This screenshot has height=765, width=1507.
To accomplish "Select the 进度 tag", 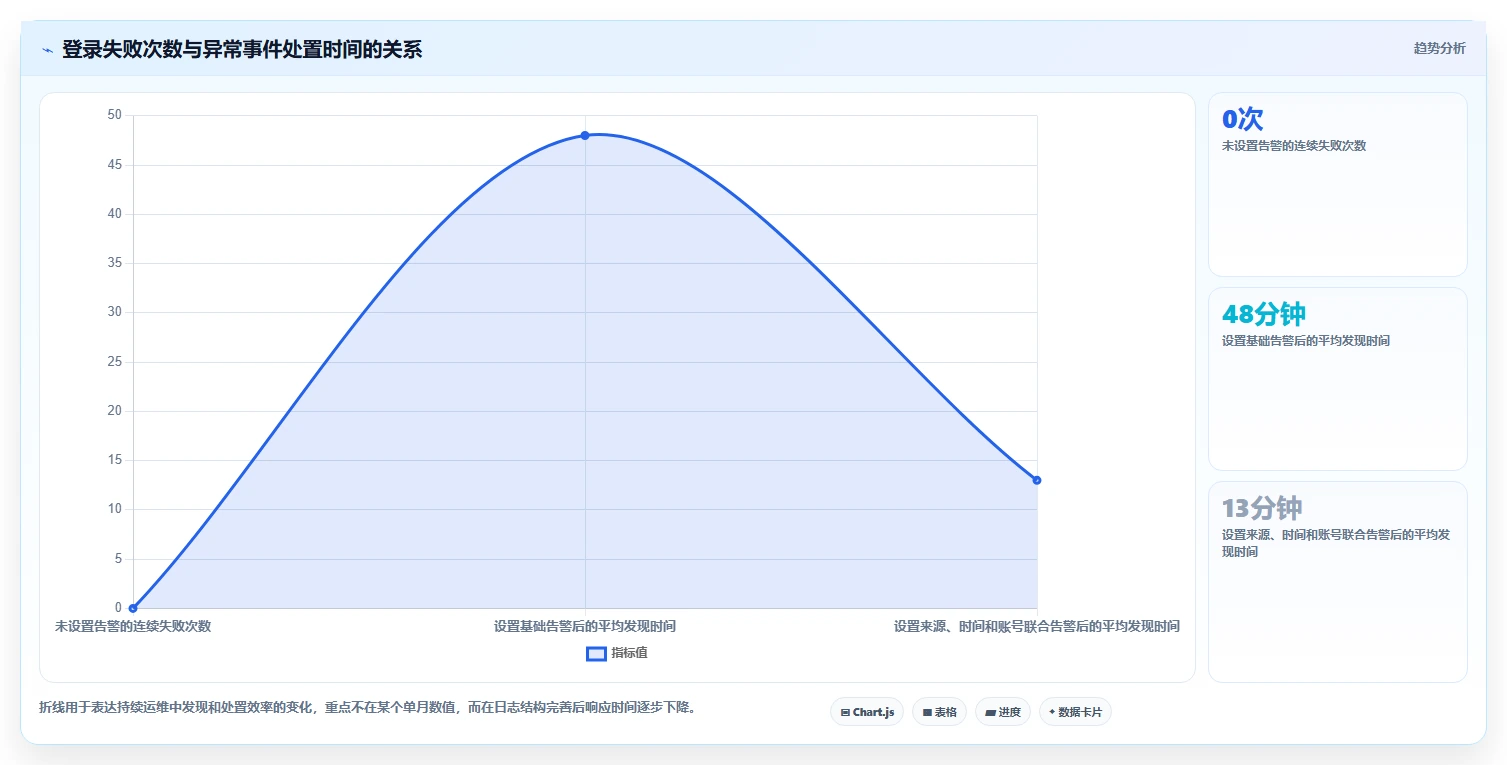I will [x=1003, y=712].
